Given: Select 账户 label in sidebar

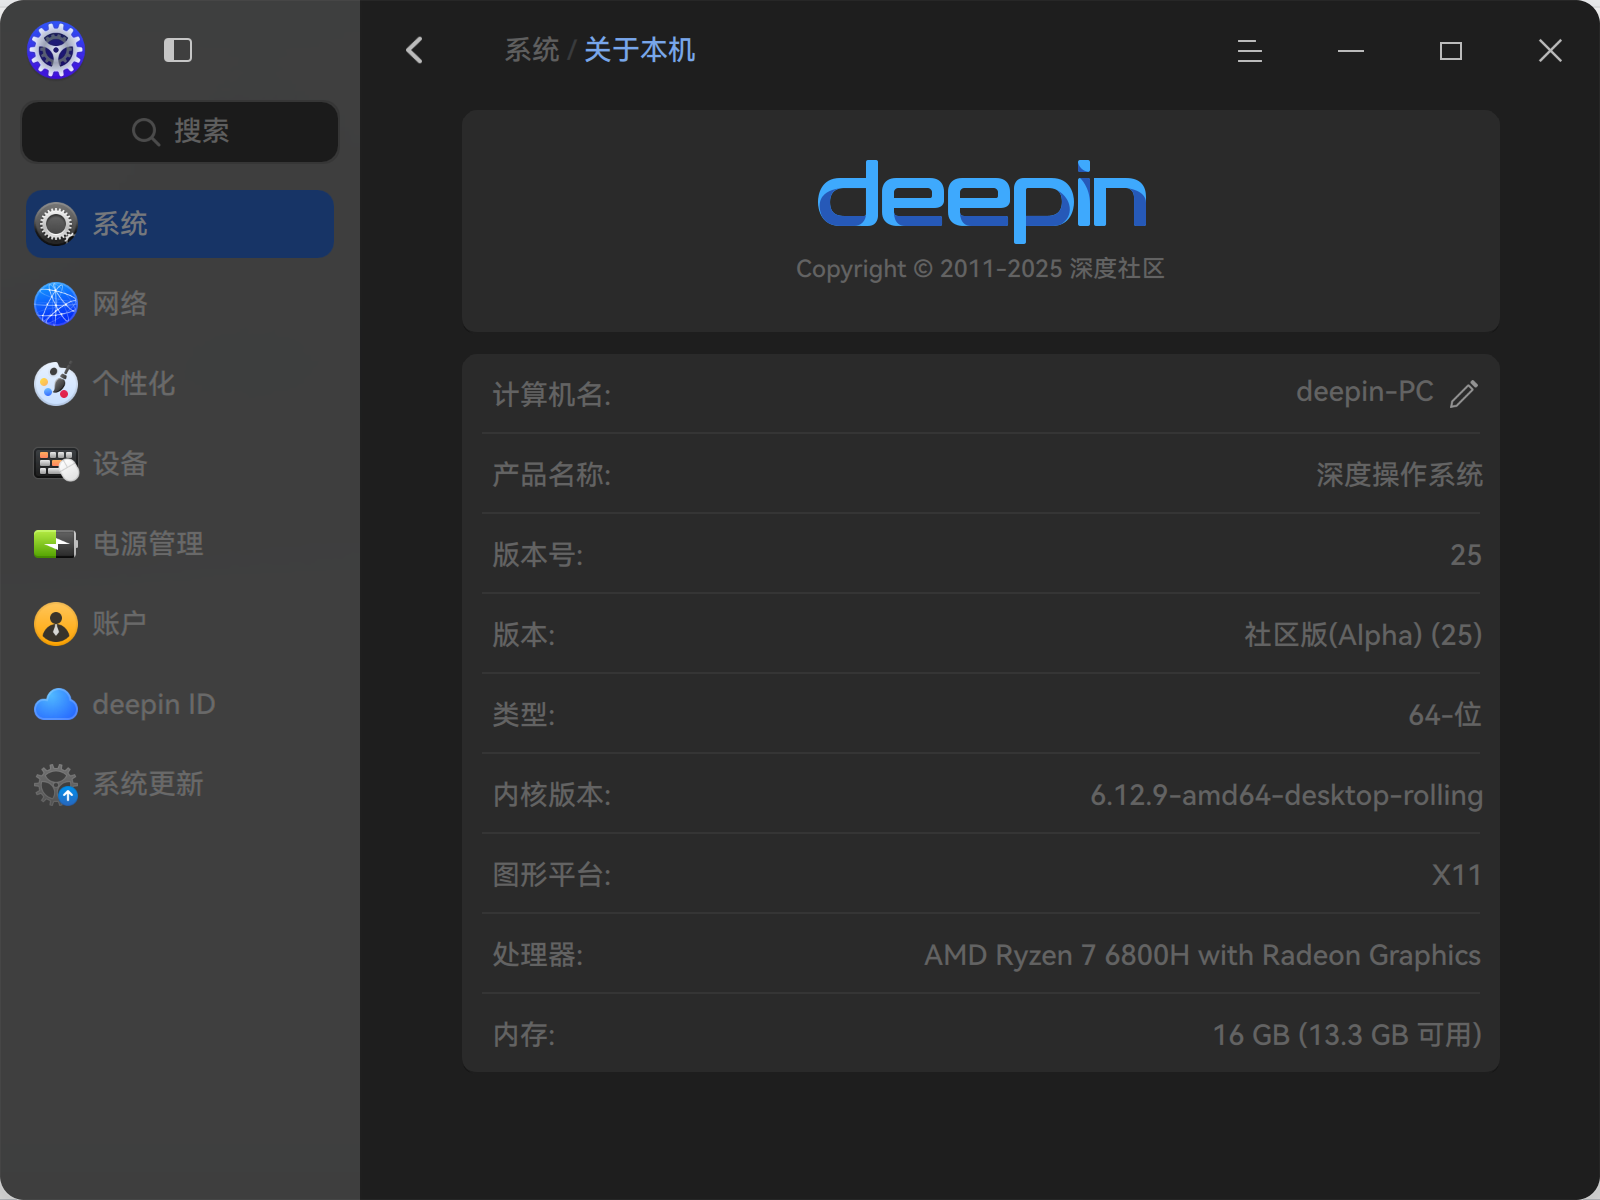Looking at the screenshot, I should pyautogui.click(x=120, y=624).
